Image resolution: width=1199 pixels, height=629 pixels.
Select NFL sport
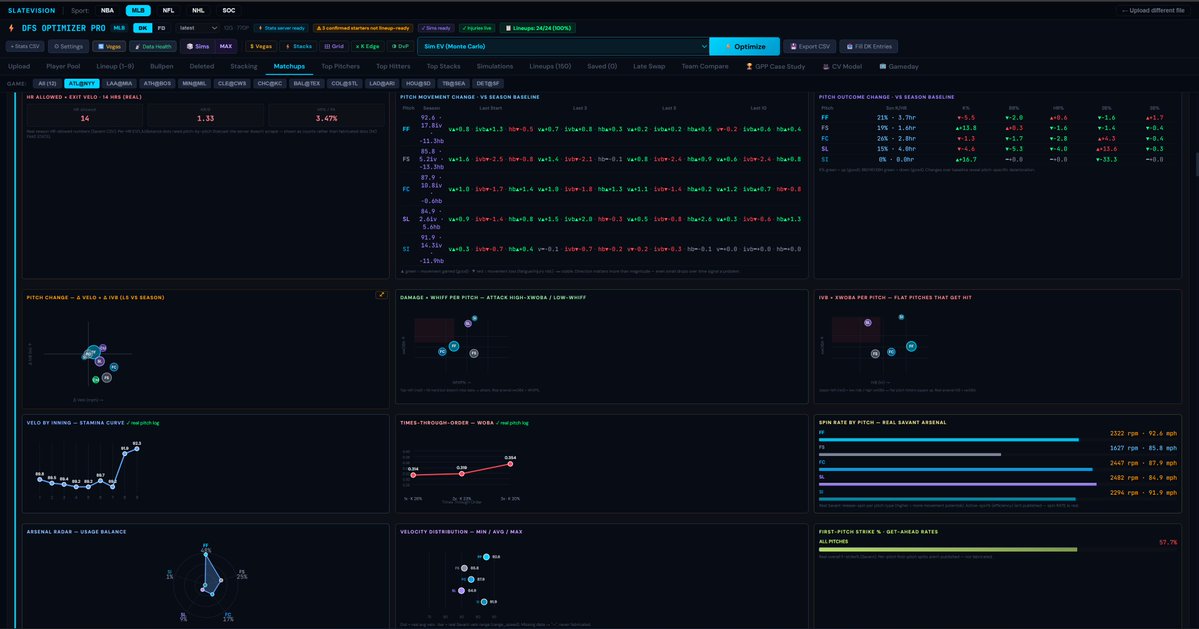(168, 11)
